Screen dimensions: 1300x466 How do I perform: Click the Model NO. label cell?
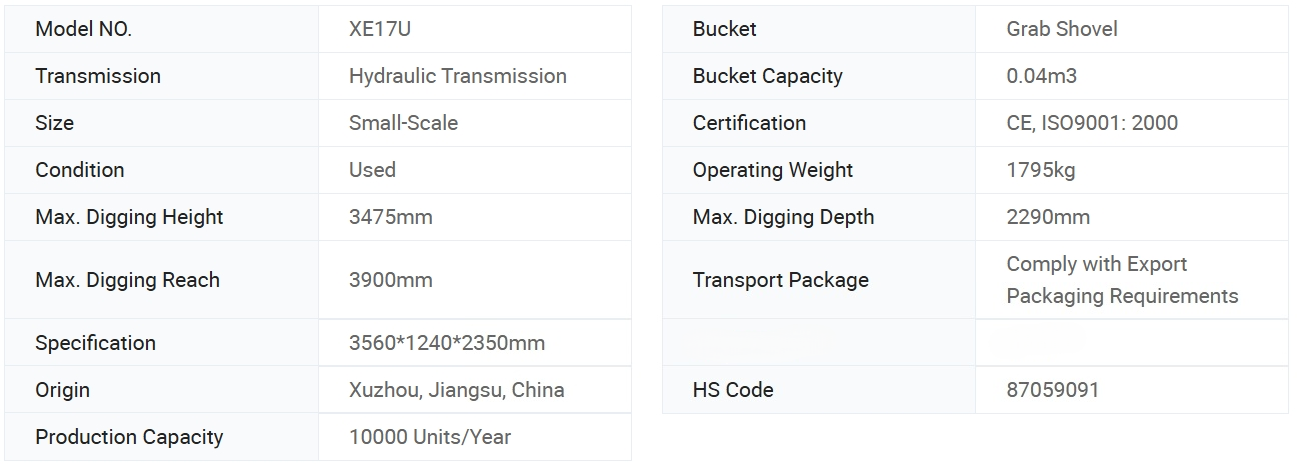pyautogui.click(x=84, y=29)
